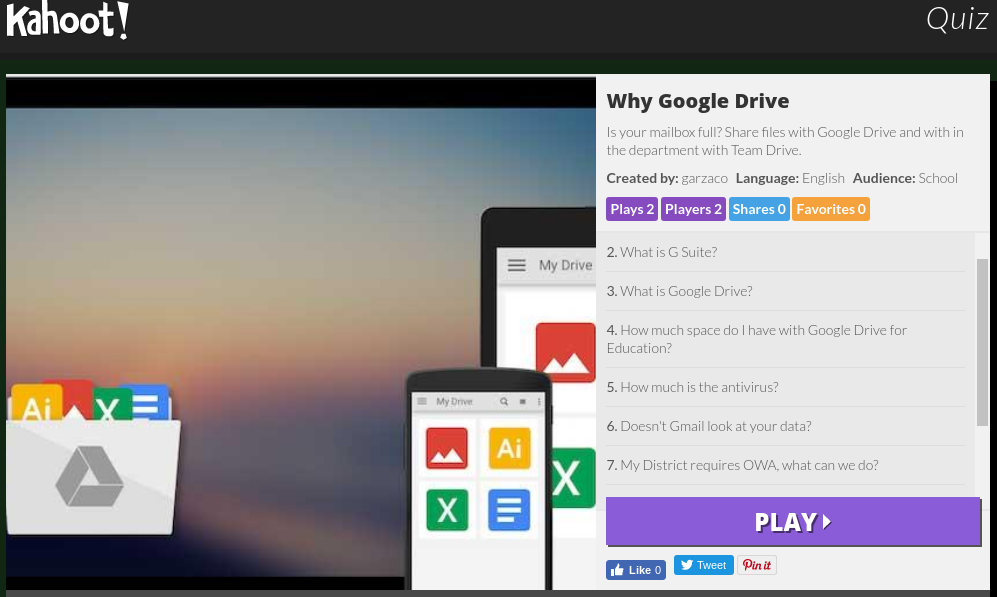Viewport: 997px width, 597px height.
Task: Select question 7 My District requires OWA
Action: (785, 465)
